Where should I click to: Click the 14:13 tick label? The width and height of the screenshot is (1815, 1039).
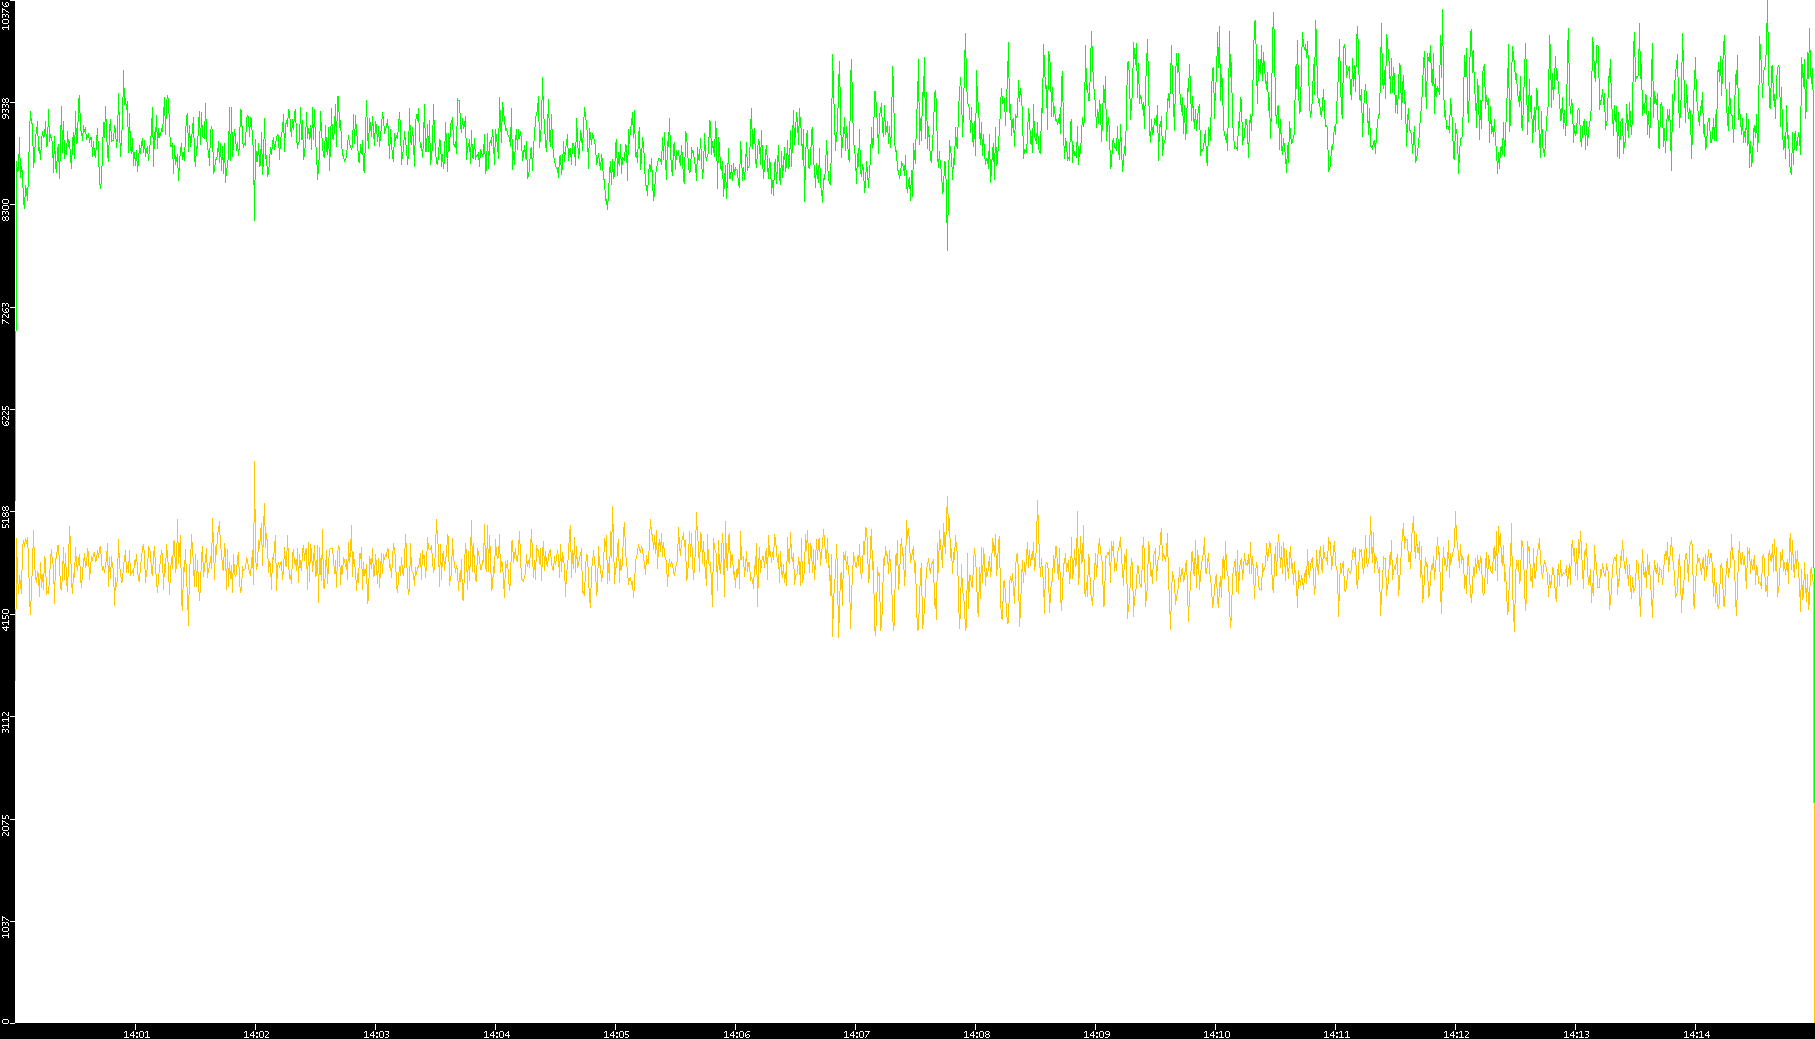(1576, 1034)
